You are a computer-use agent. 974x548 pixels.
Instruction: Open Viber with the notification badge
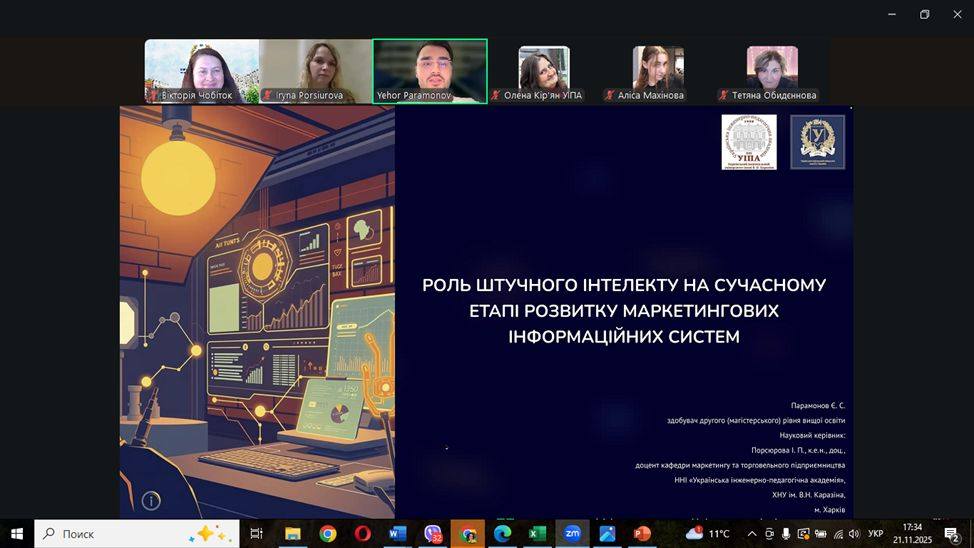click(x=432, y=534)
